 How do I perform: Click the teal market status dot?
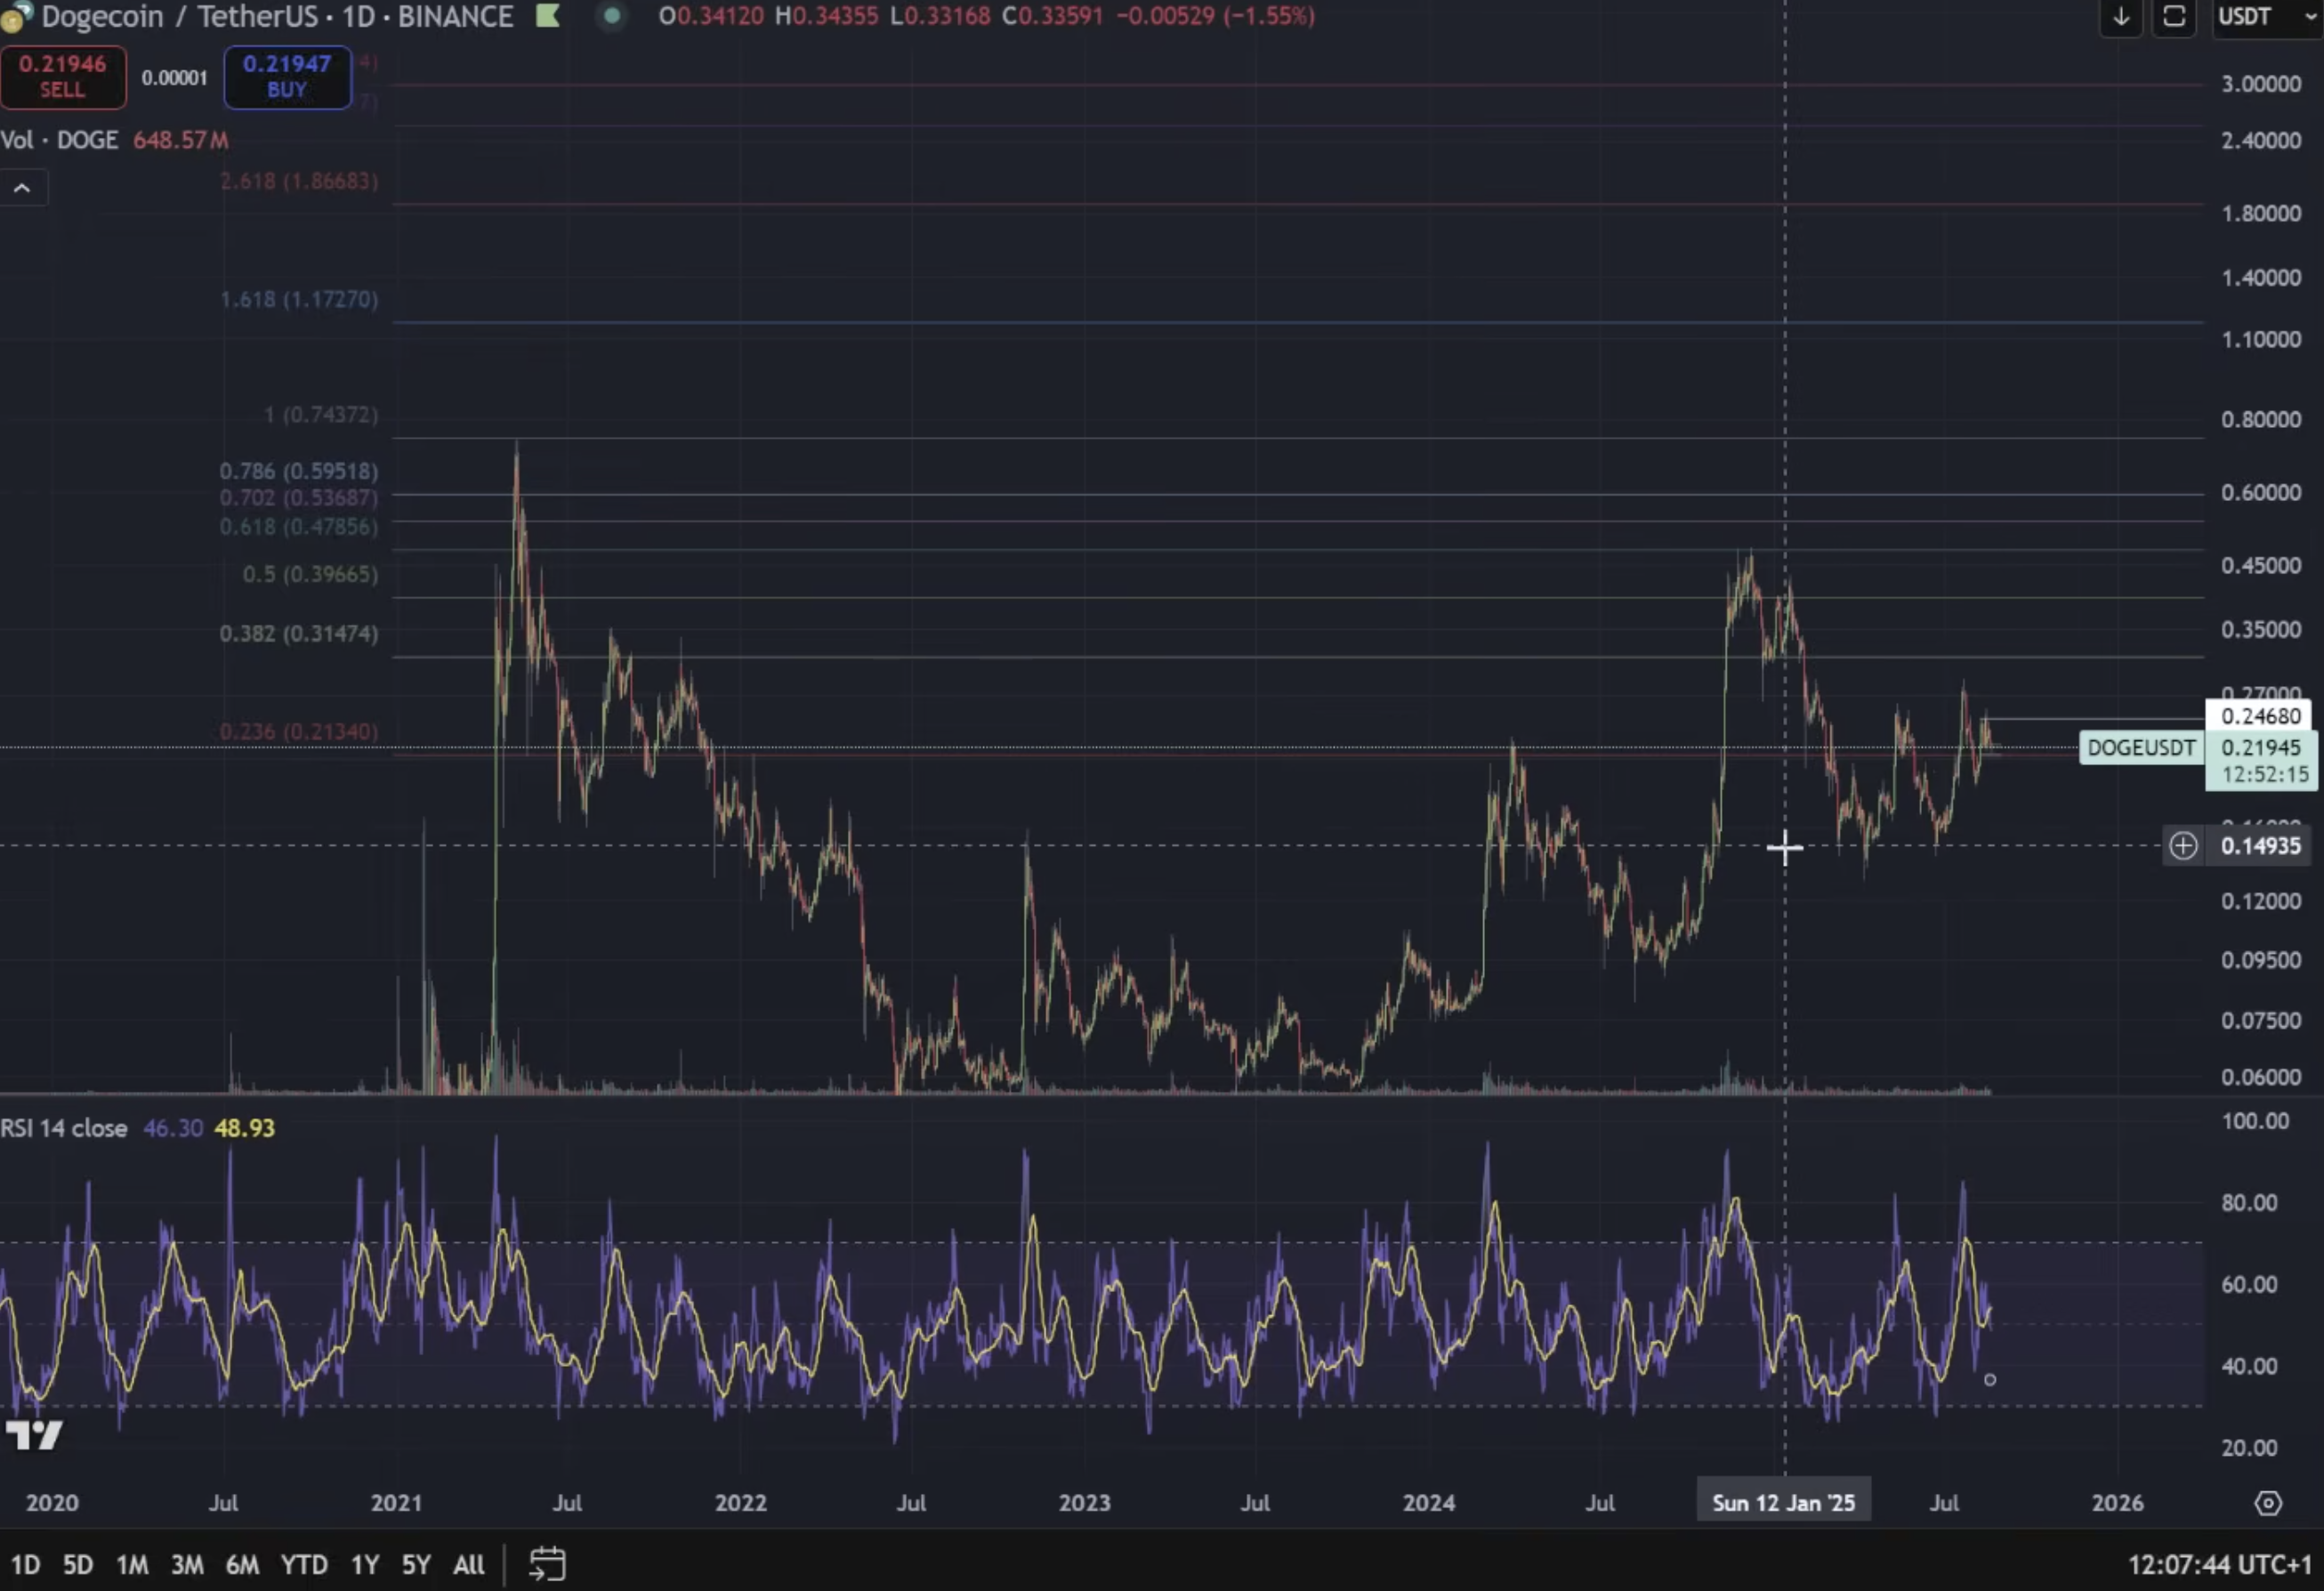click(x=612, y=16)
